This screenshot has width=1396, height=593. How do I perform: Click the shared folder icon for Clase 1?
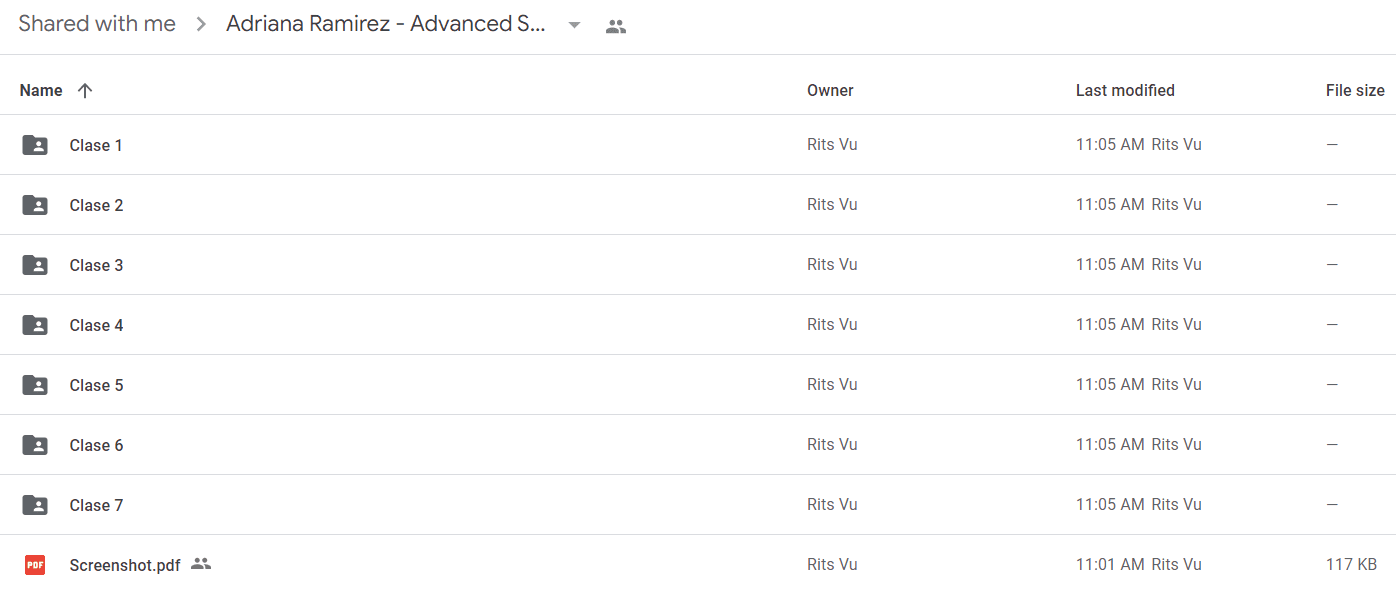(35, 145)
